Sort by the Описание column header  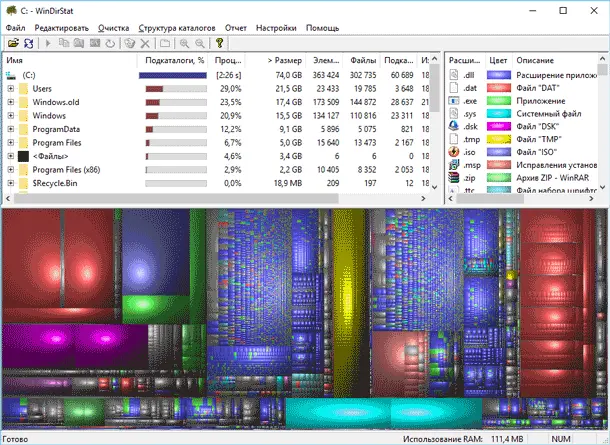[556, 60]
